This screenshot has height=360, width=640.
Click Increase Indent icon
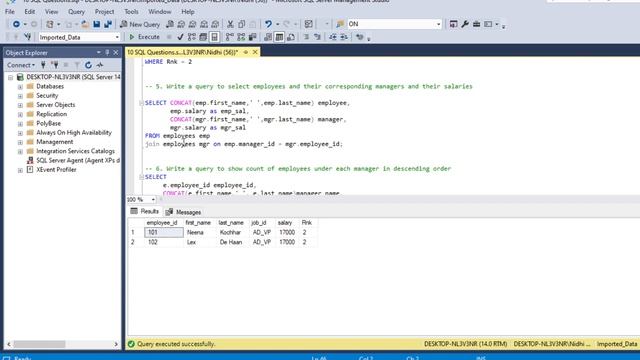(x=344, y=37)
